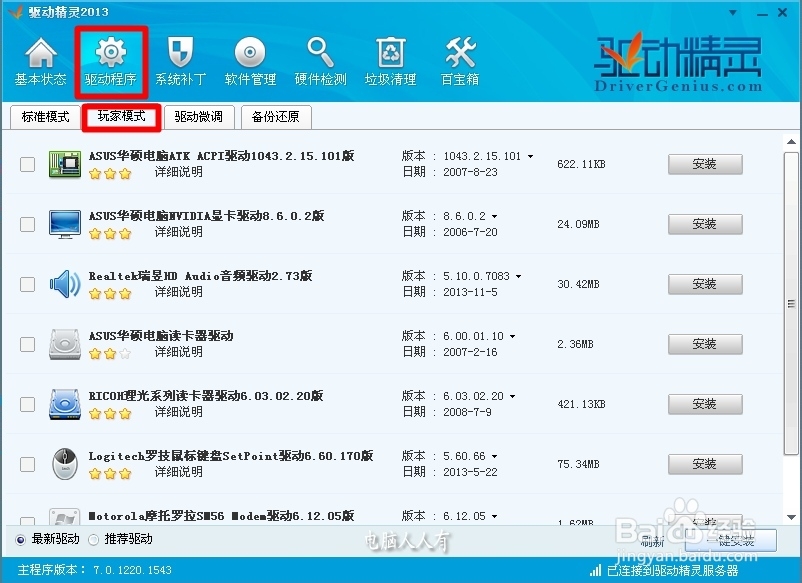
Task: Click the 主程序版本 7.0.1220.1543 status text
Action: click(x=95, y=570)
